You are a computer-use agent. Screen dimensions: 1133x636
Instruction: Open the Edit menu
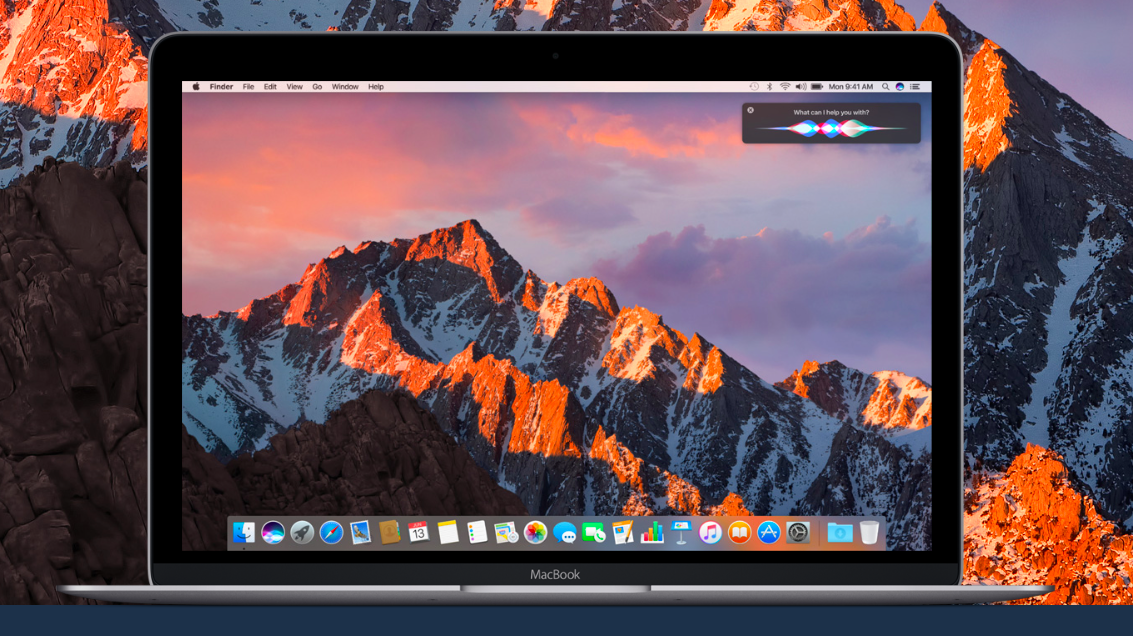(x=270, y=87)
